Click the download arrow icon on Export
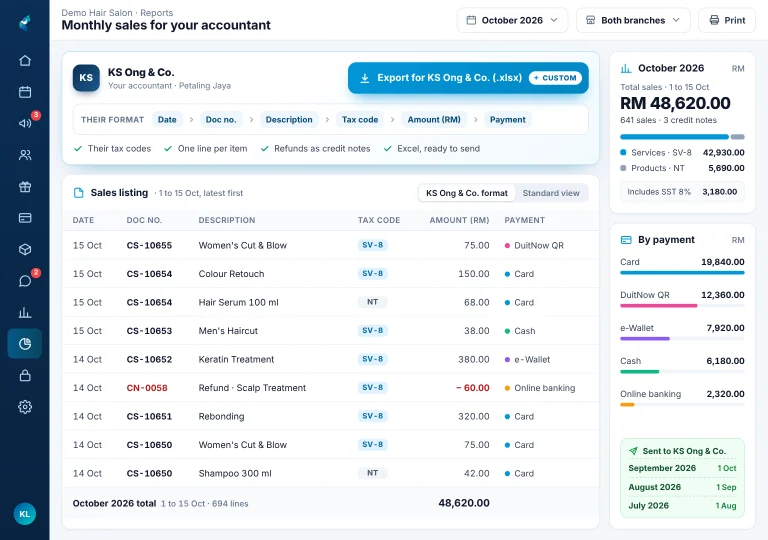 (365, 78)
